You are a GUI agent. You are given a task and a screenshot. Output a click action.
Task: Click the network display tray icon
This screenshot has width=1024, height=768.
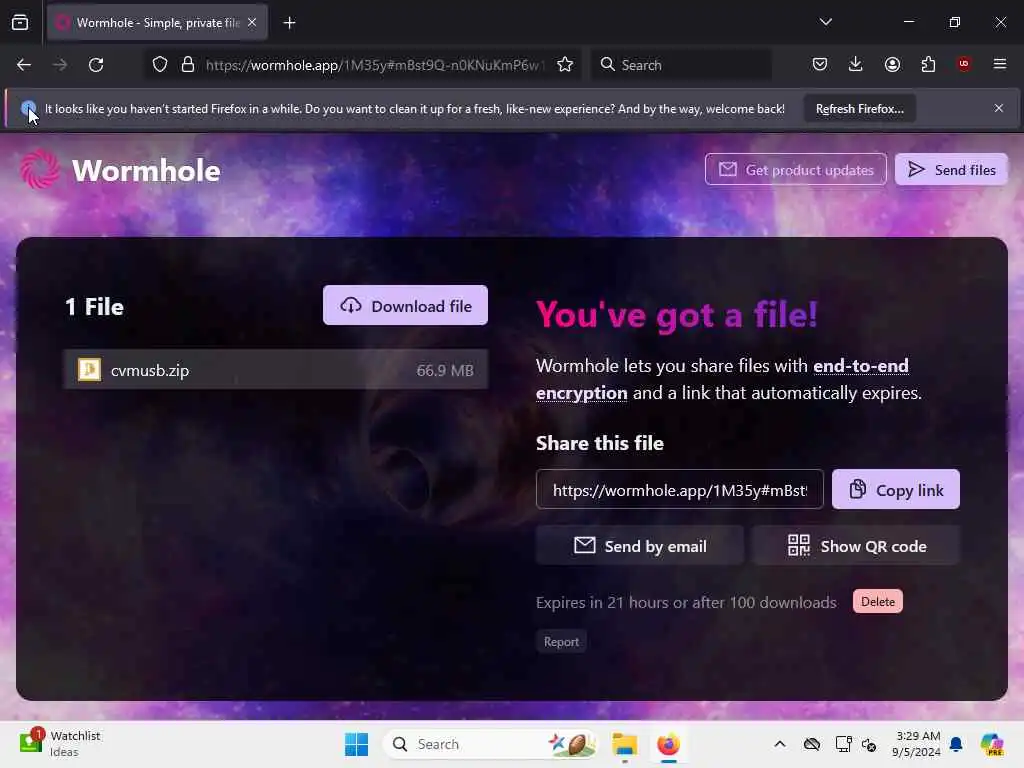pos(843,744)
